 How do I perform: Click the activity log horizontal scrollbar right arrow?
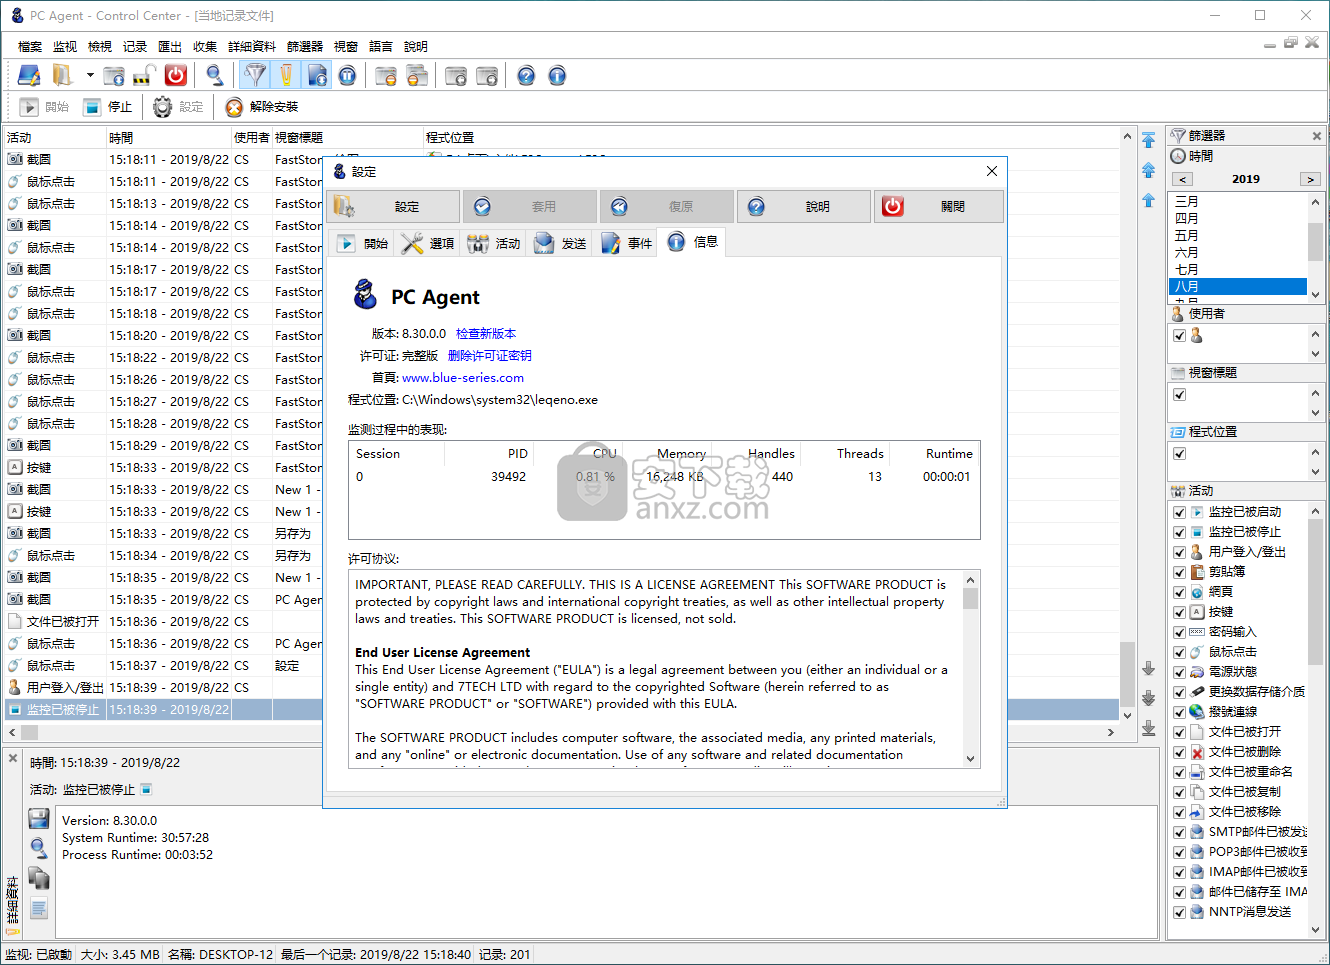(1110, 733)
